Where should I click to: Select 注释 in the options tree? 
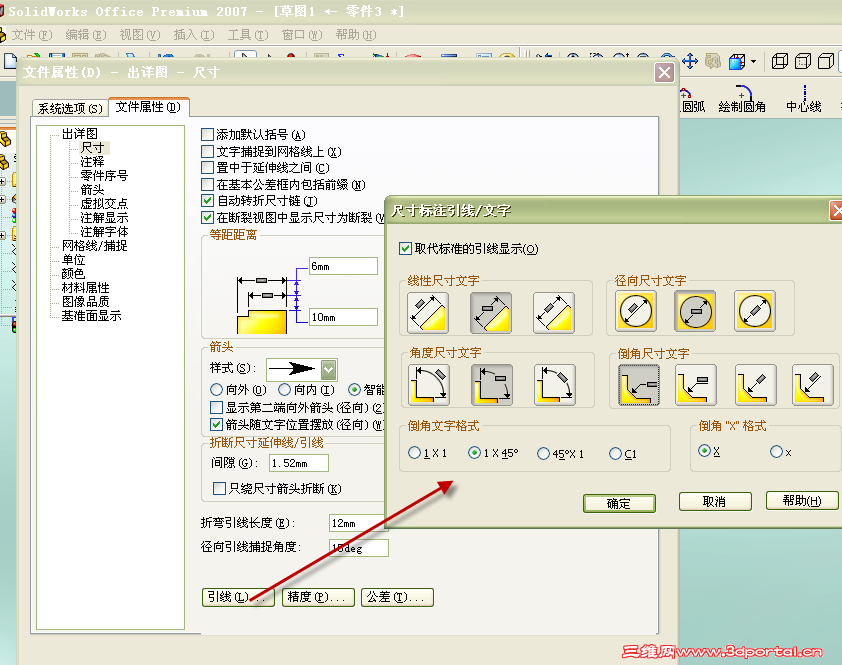[x=92, y=162]
